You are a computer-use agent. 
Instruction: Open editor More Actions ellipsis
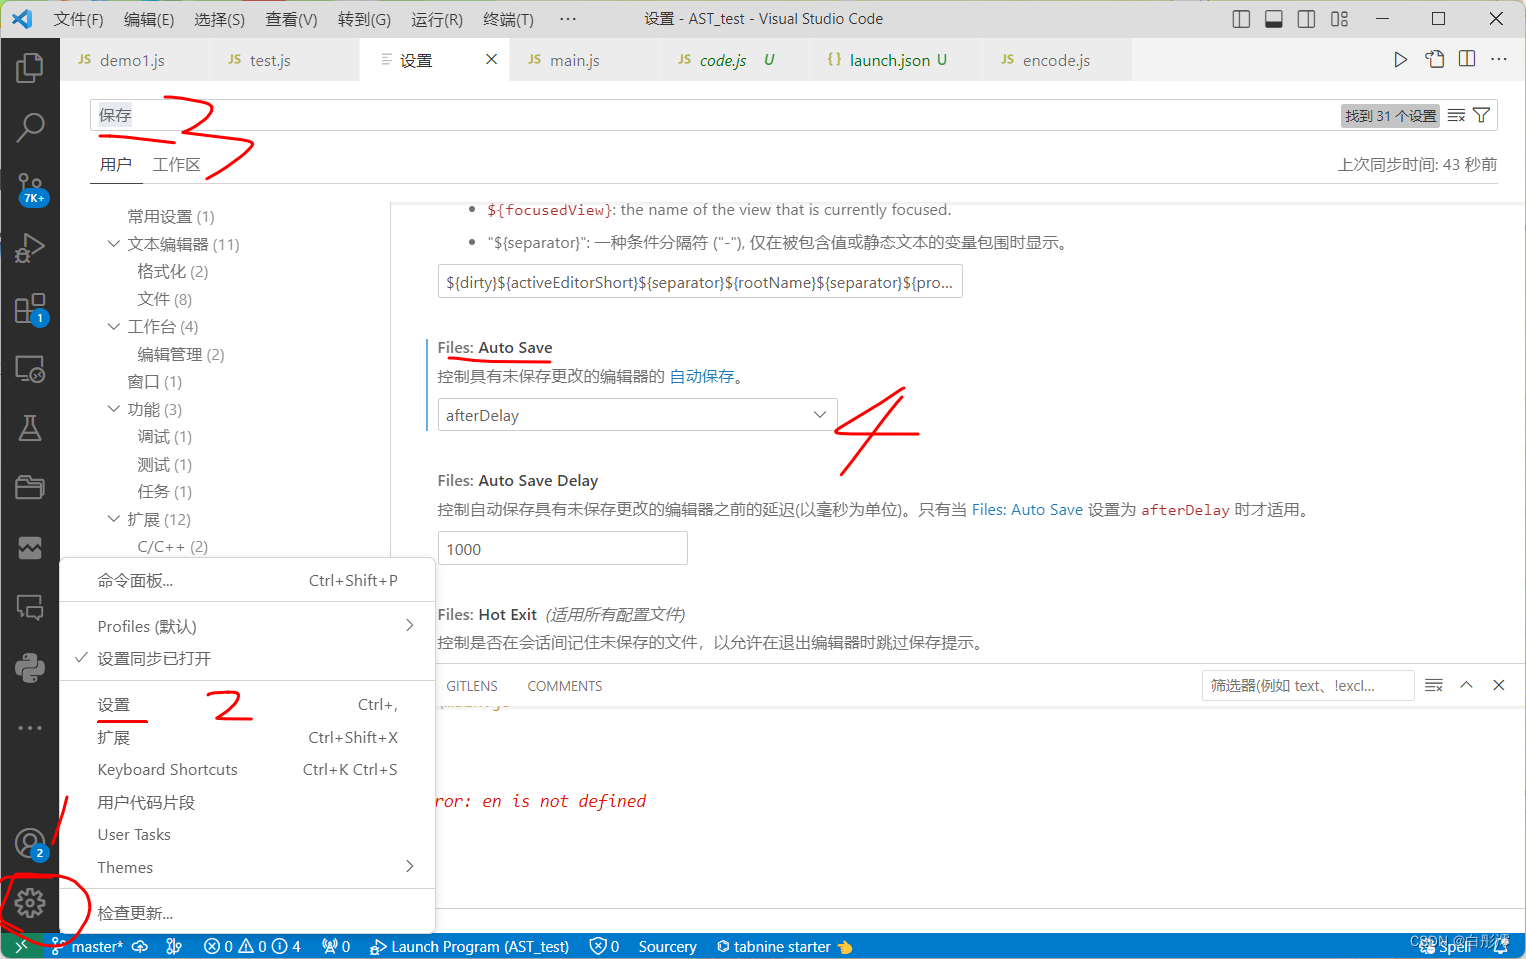1499,59
